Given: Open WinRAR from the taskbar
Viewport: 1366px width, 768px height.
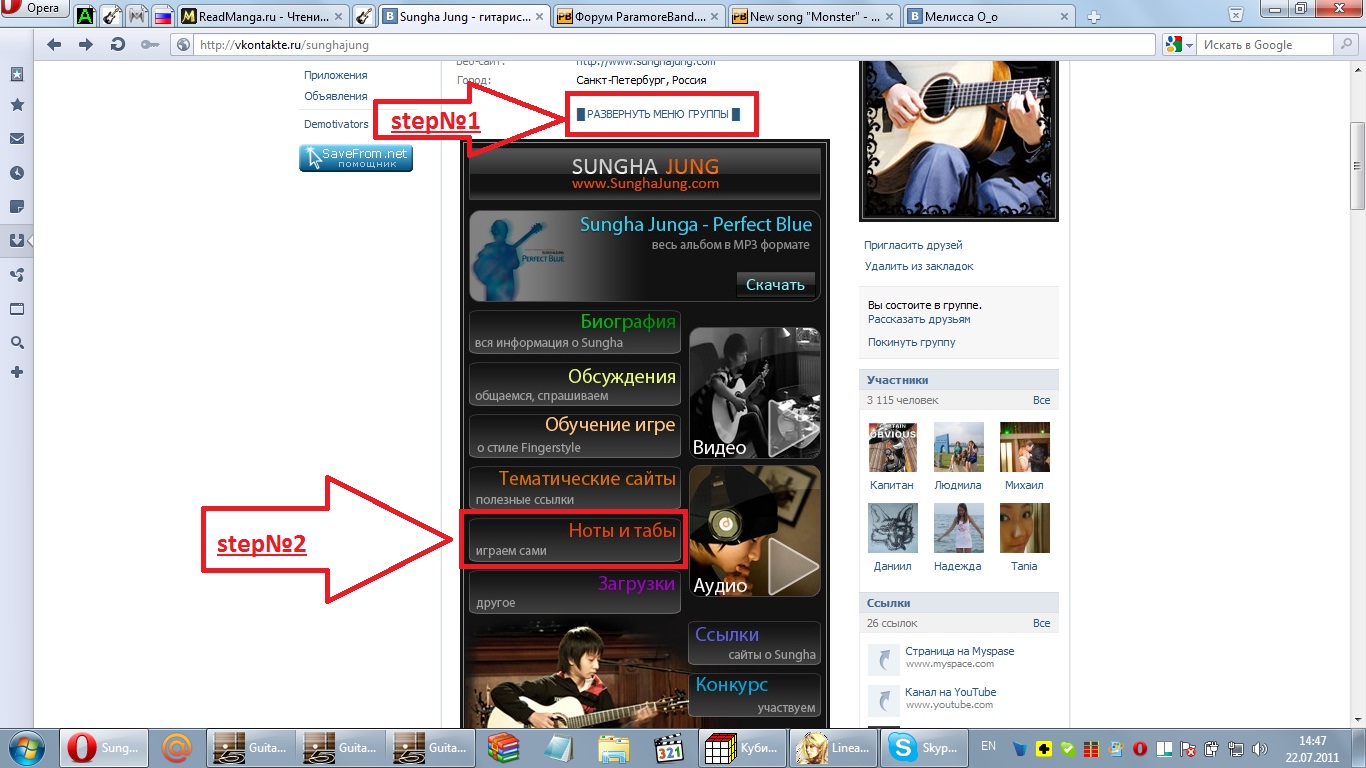Looking at the screenshot, I should [x=502, y=747].
